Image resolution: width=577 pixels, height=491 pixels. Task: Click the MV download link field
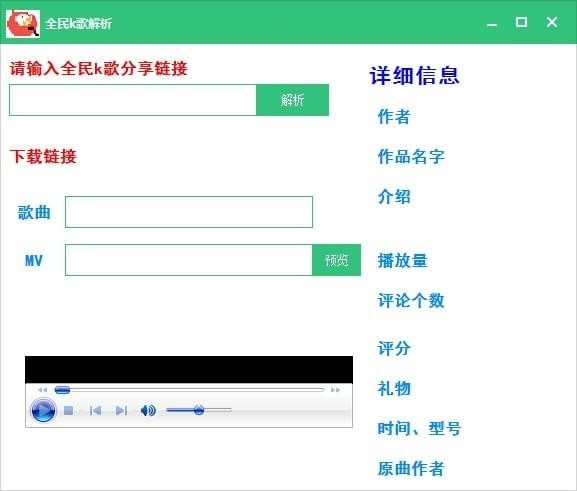tap(189, 260)
